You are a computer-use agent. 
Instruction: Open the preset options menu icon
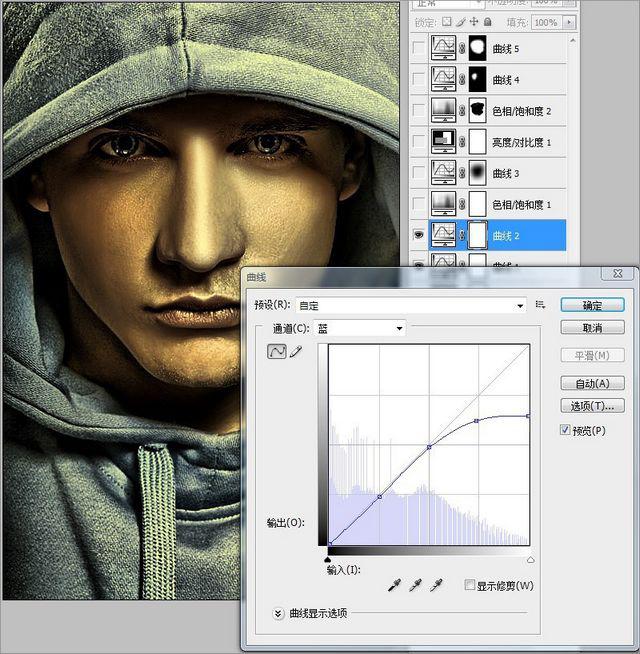pos(541,305)
